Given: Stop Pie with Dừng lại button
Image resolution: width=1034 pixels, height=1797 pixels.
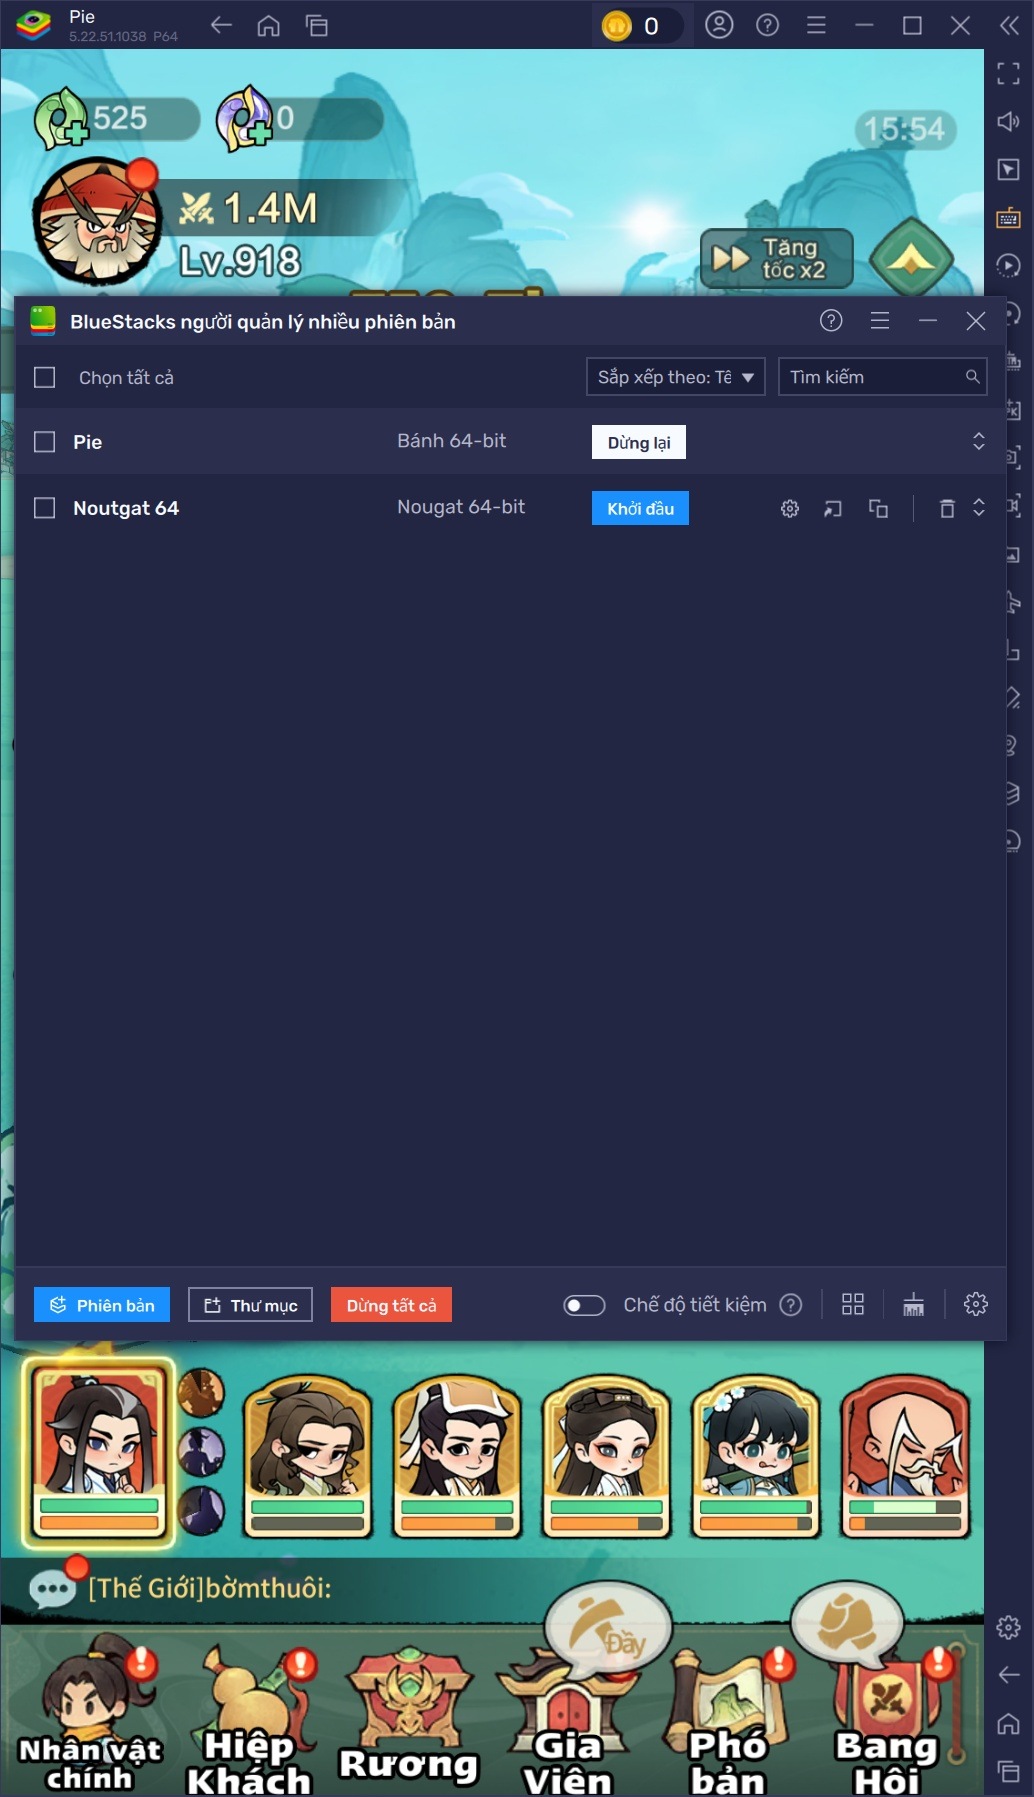Looking at the screenshot, I should (639, 442).
